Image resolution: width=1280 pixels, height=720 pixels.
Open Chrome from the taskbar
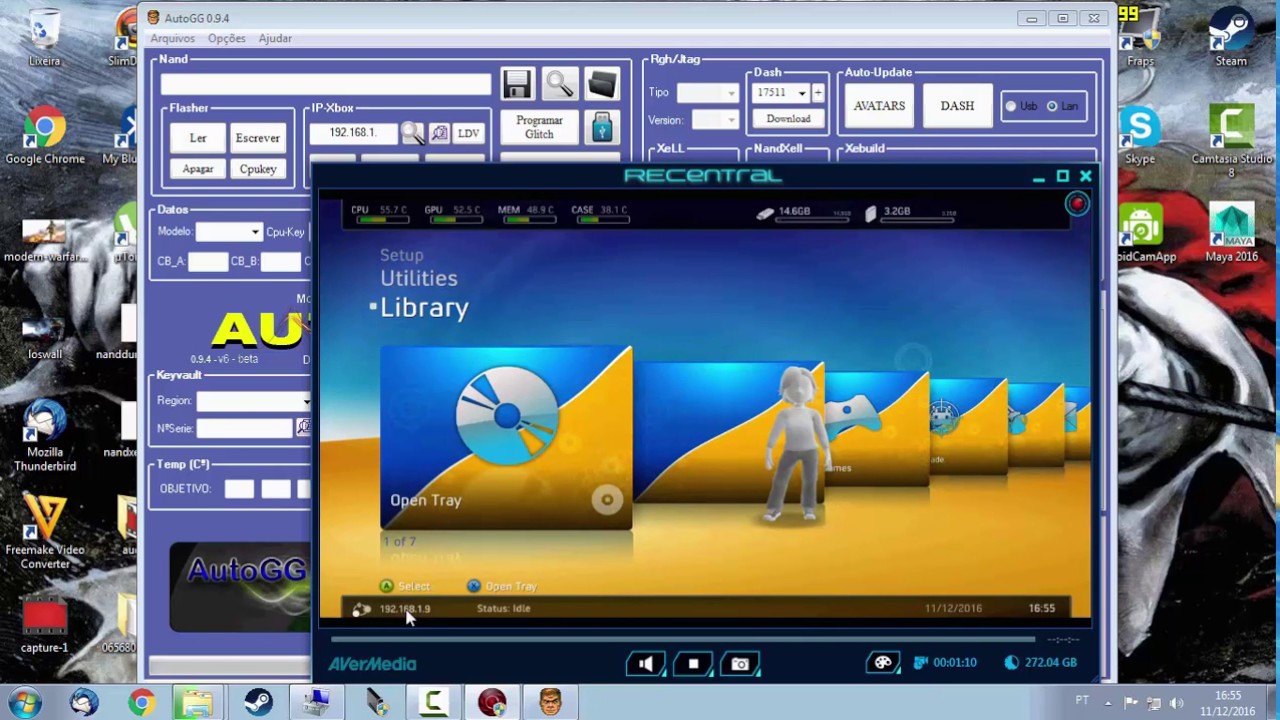coord(141,702)
